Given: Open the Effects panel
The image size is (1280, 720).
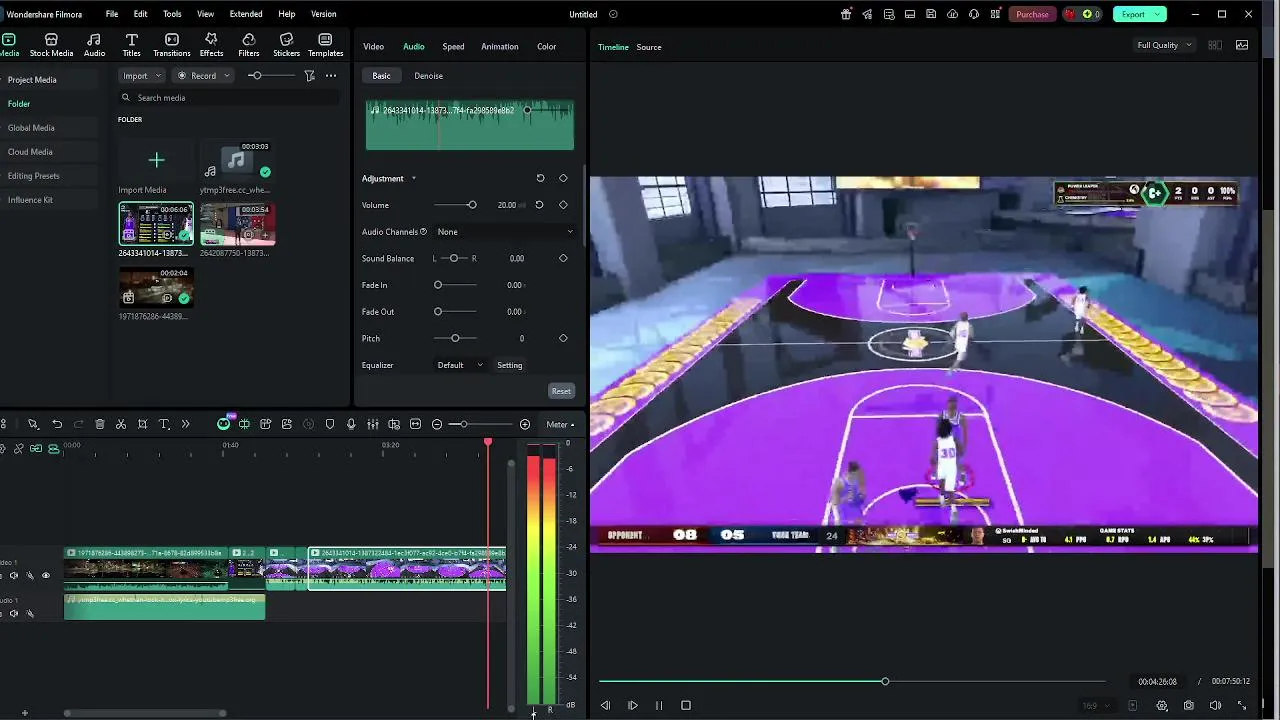Looking at the screenshot, I should 211,45.
